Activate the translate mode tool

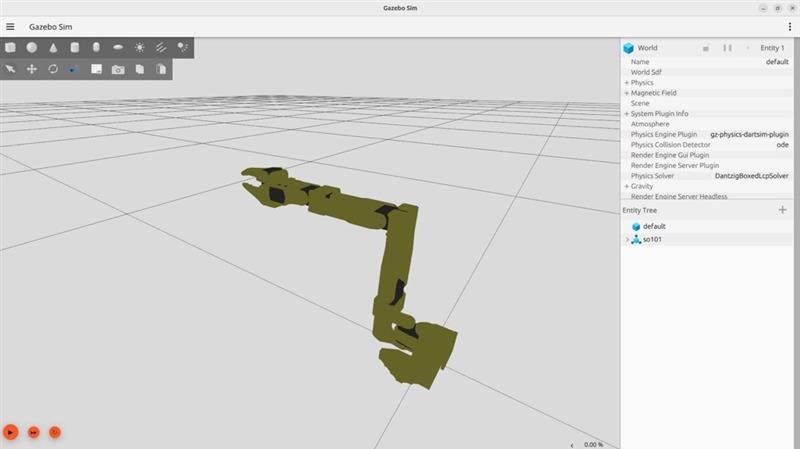point(31,69)
